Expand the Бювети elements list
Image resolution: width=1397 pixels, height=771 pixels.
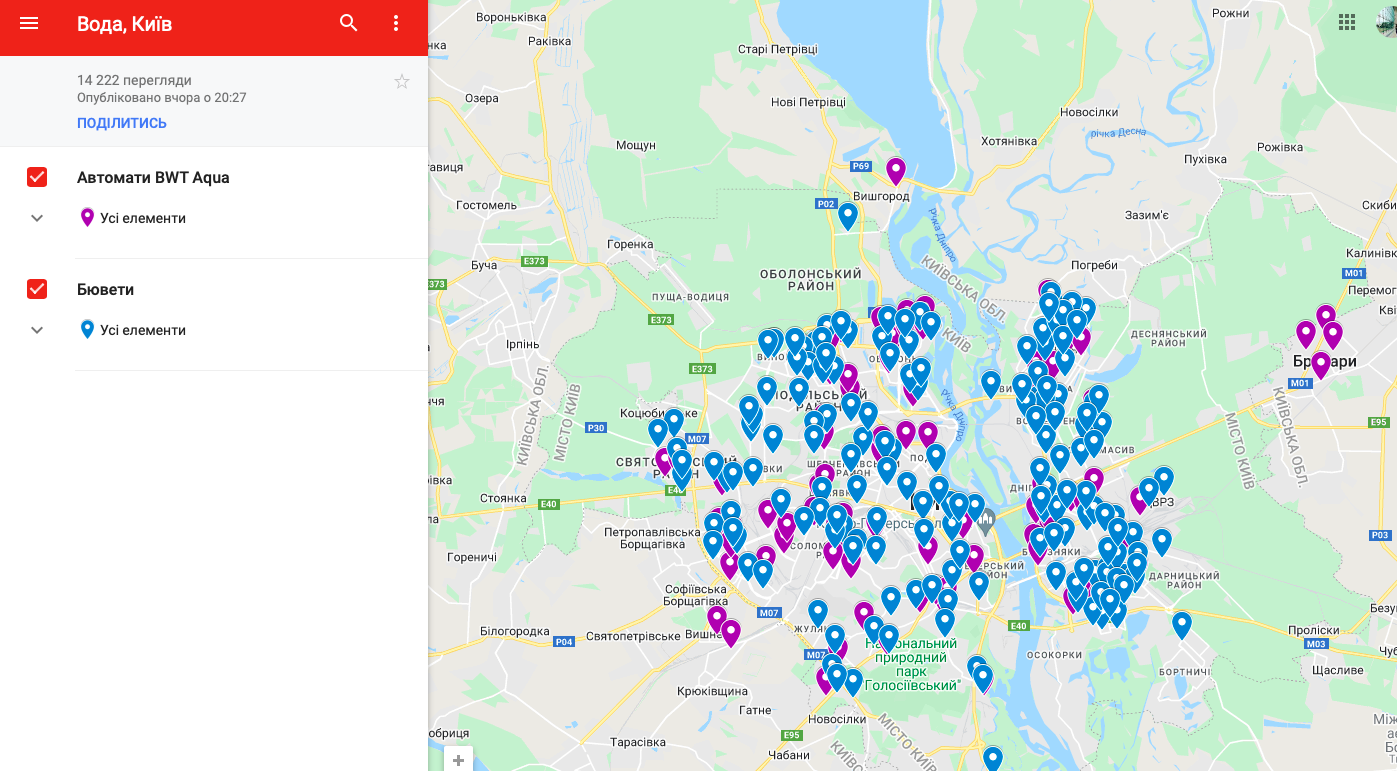37,330
